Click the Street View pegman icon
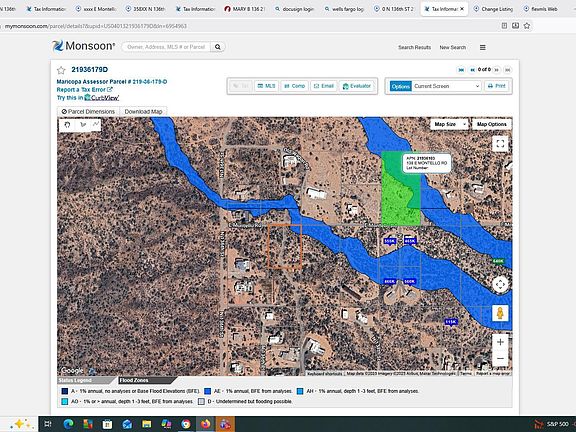 pyautogui.click(x=500, y=313)
